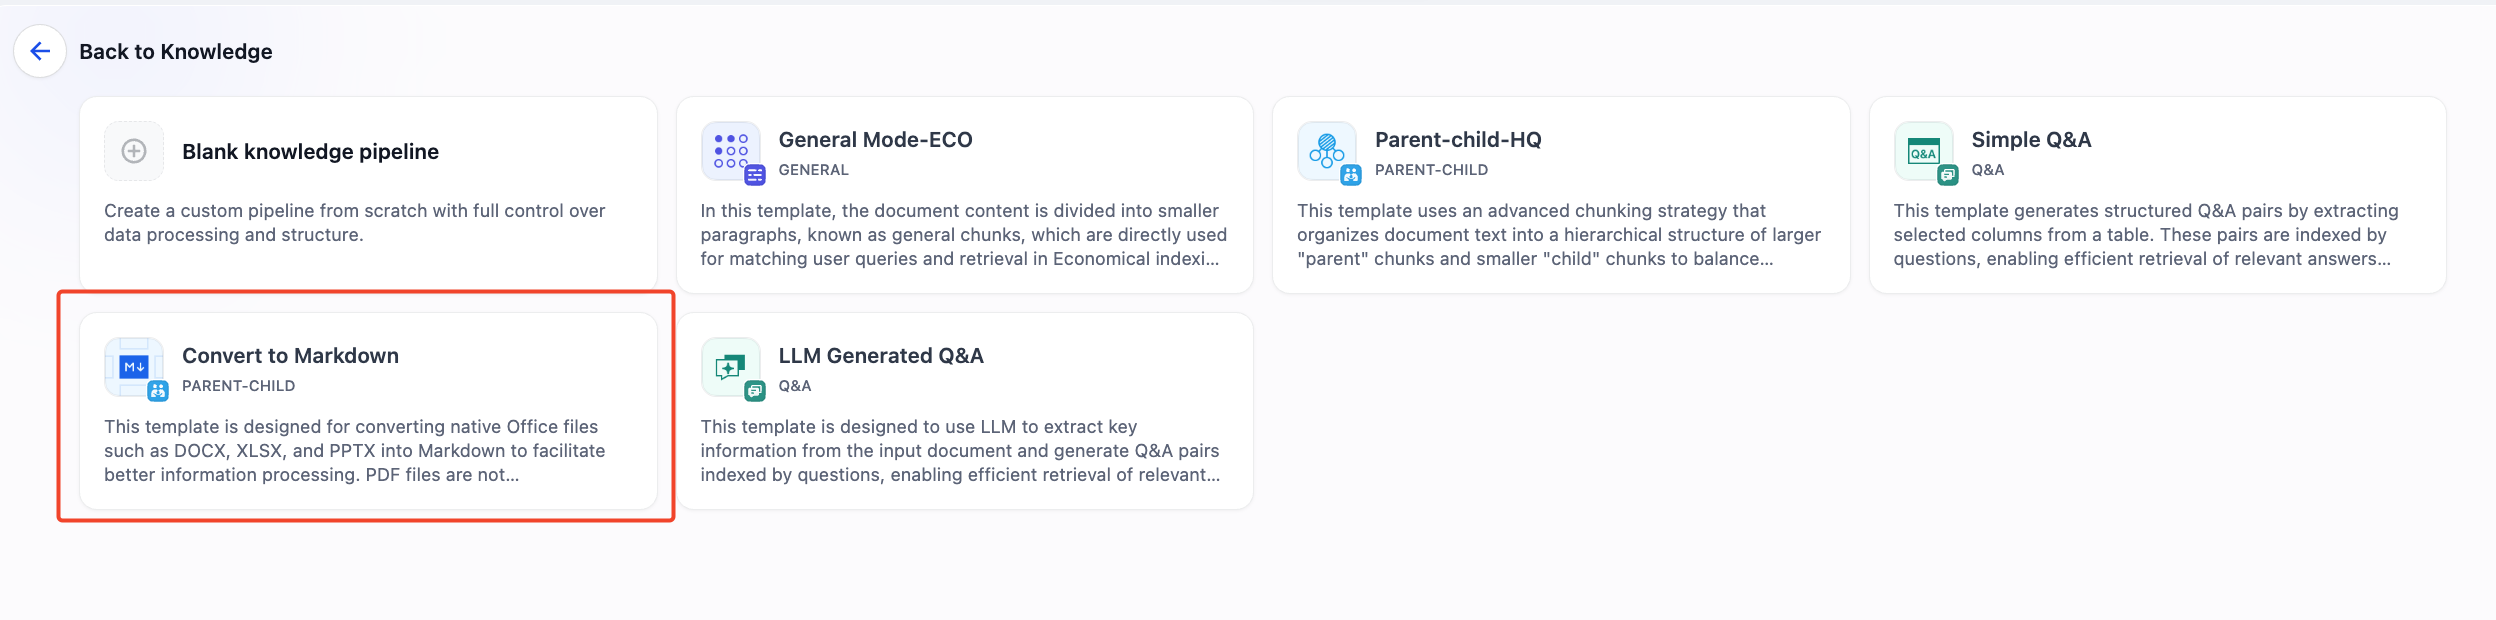Select the Convert to Markdown title

[x=290, y=356]
